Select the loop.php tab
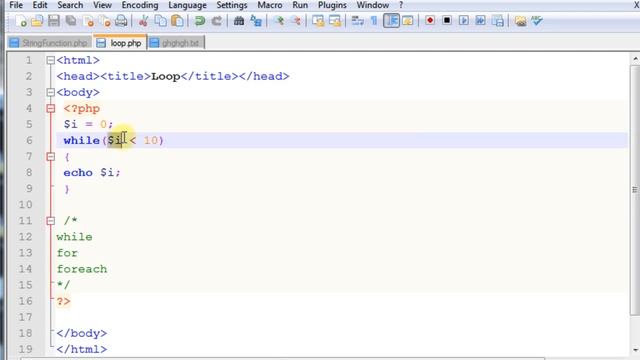 [120, 42]
